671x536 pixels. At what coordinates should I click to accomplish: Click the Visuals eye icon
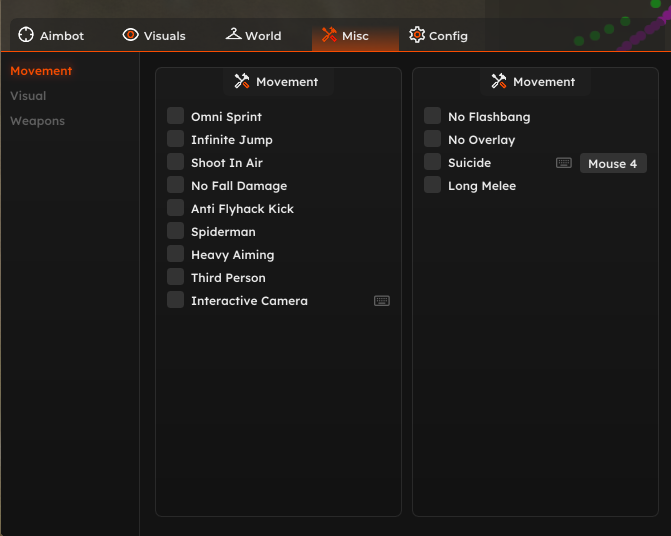click(x=131, y=35)
